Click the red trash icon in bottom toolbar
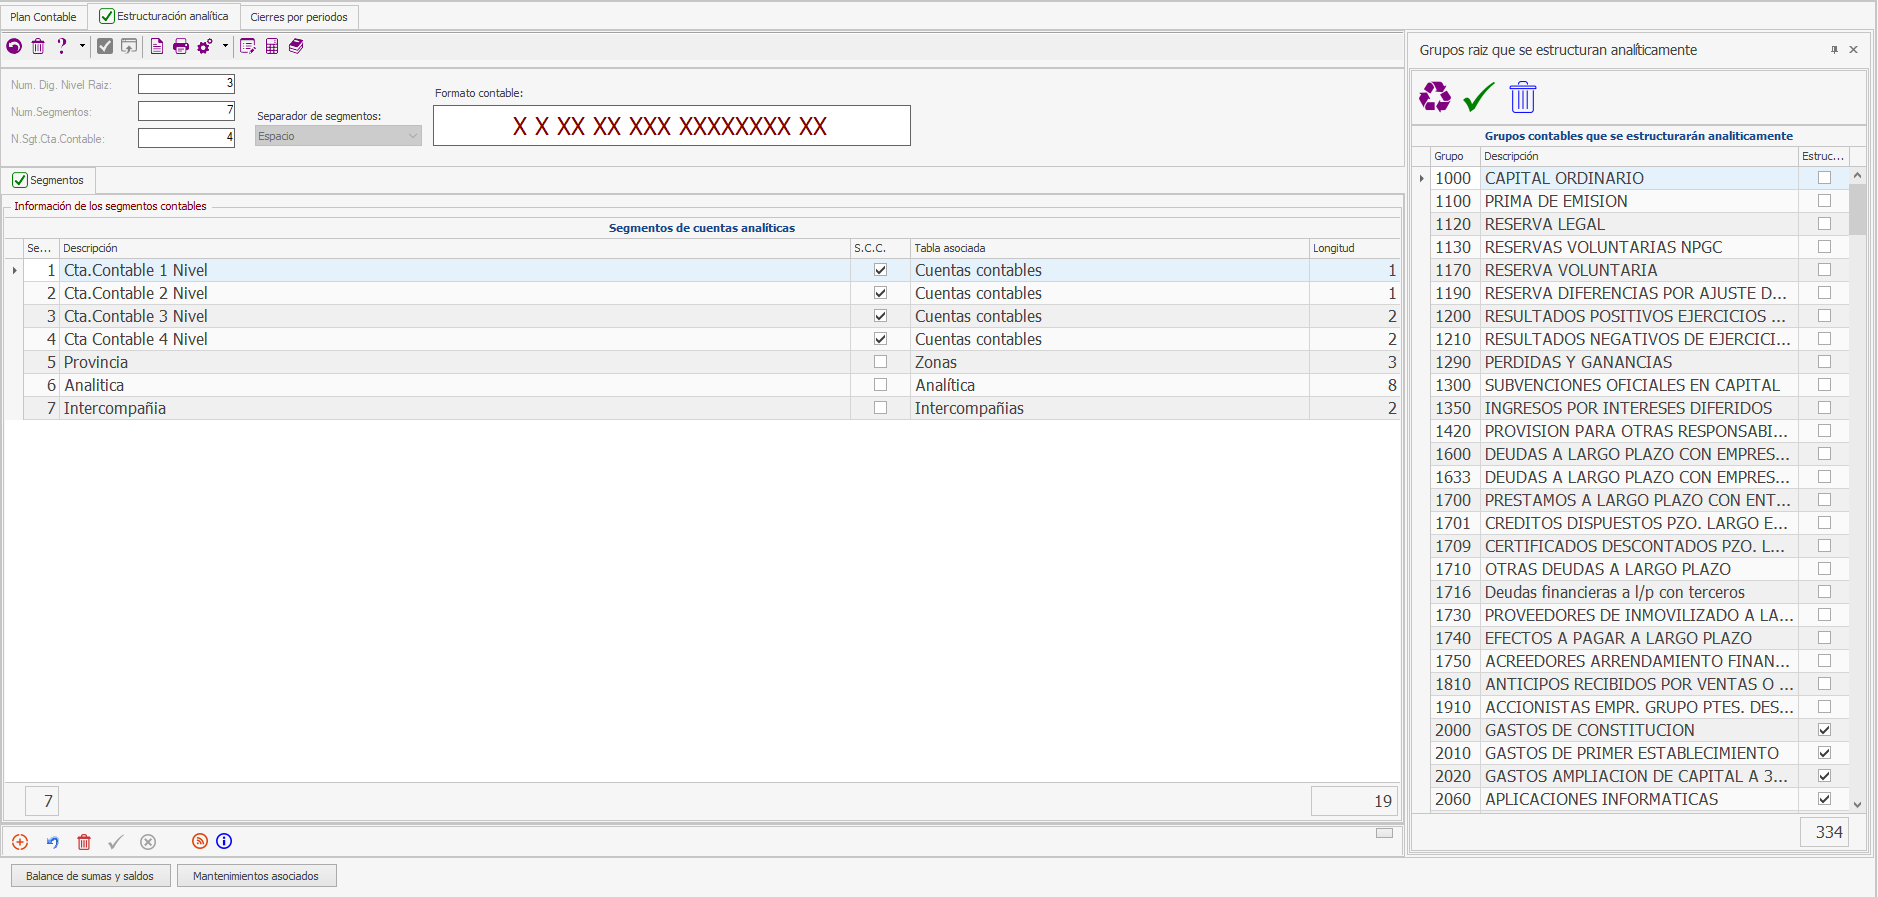Image resolution: width=1878 pixels, height=897 pixels. pyautogui.click(x=84, y=842)
